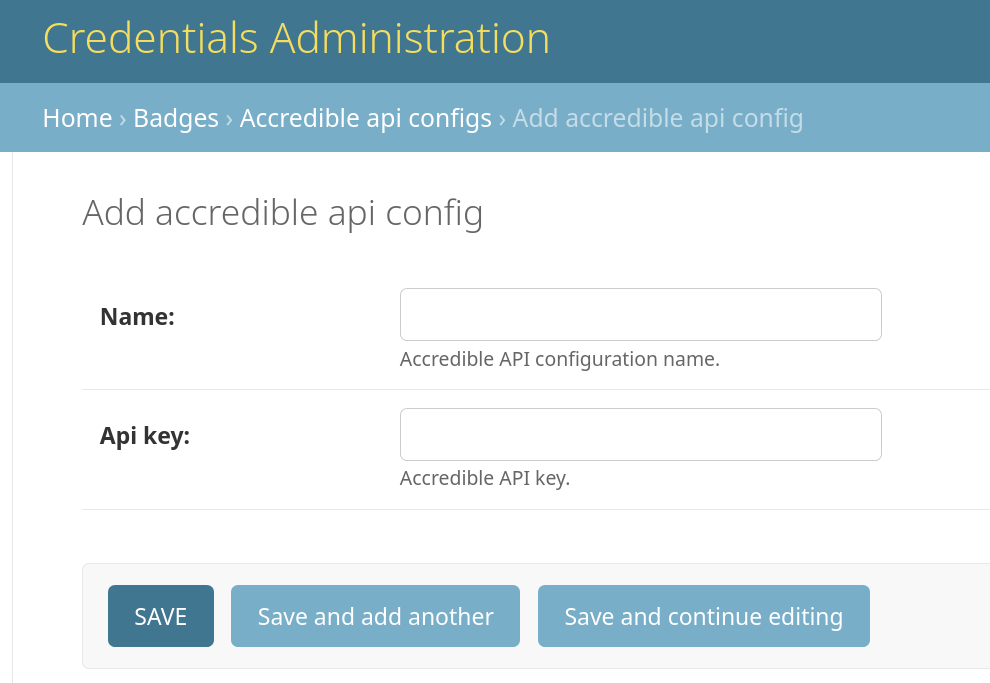Click help text 'Accredible API key.'
Screen dimensions: 990x683
click(485, 478)
